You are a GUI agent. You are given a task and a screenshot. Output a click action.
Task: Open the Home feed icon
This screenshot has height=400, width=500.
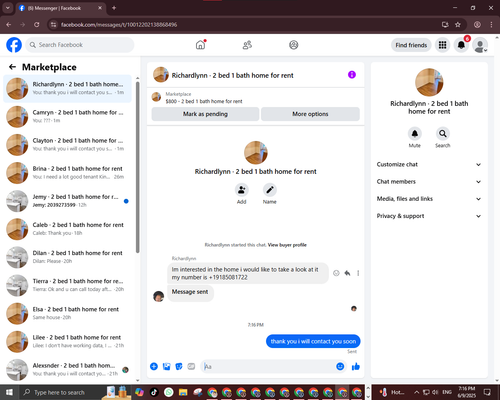click(200, 45)
